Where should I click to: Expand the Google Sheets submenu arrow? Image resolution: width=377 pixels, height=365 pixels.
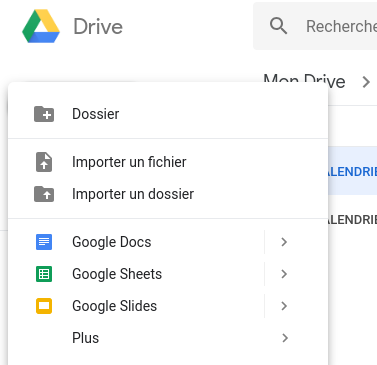pyautogui.click(x=284, y=274)
